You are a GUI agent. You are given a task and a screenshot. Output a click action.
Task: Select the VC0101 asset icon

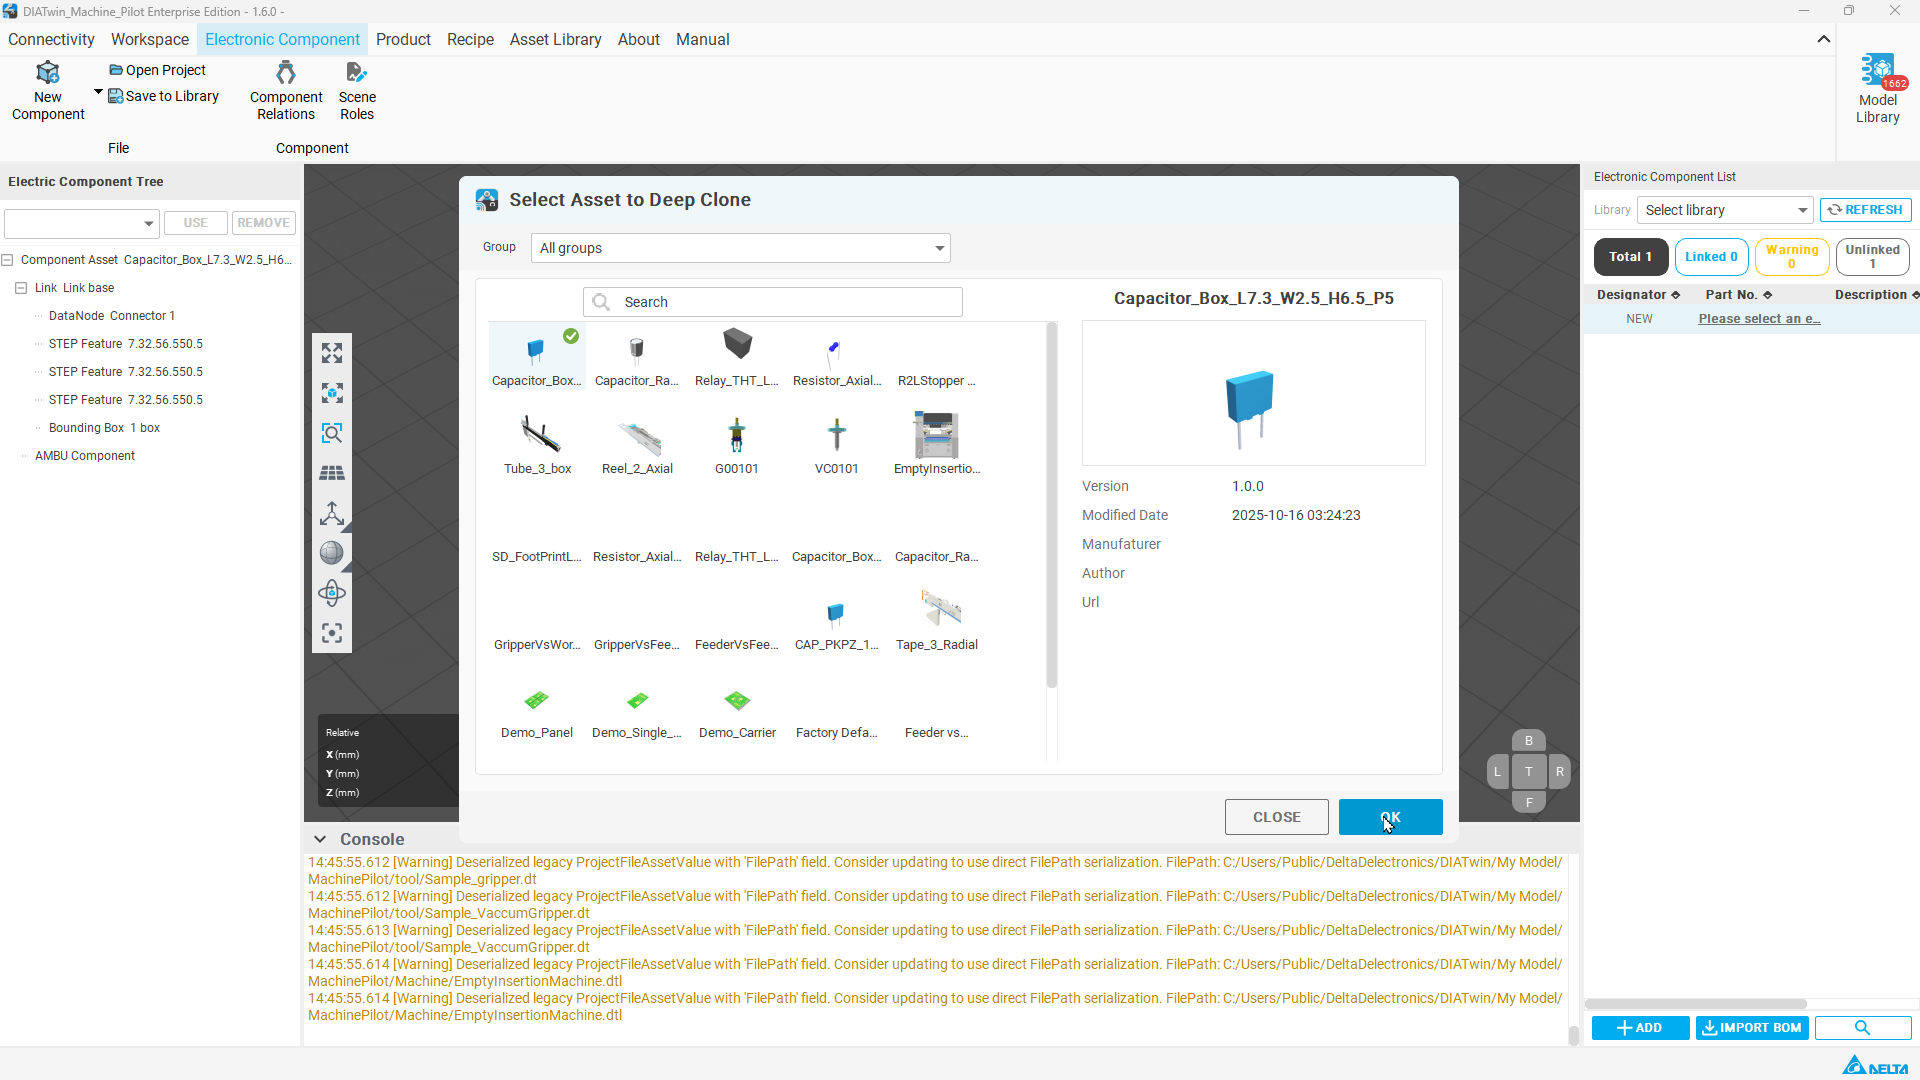click(x=837, y=435)
